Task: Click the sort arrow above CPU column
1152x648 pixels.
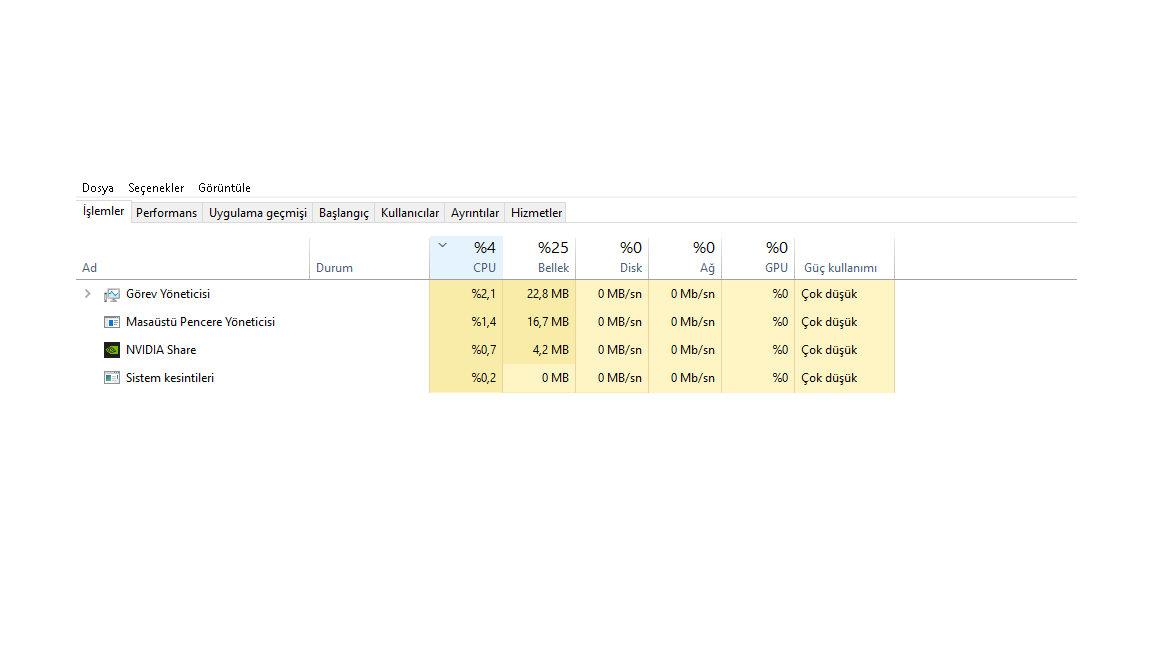Action: (x=443, y=245)
